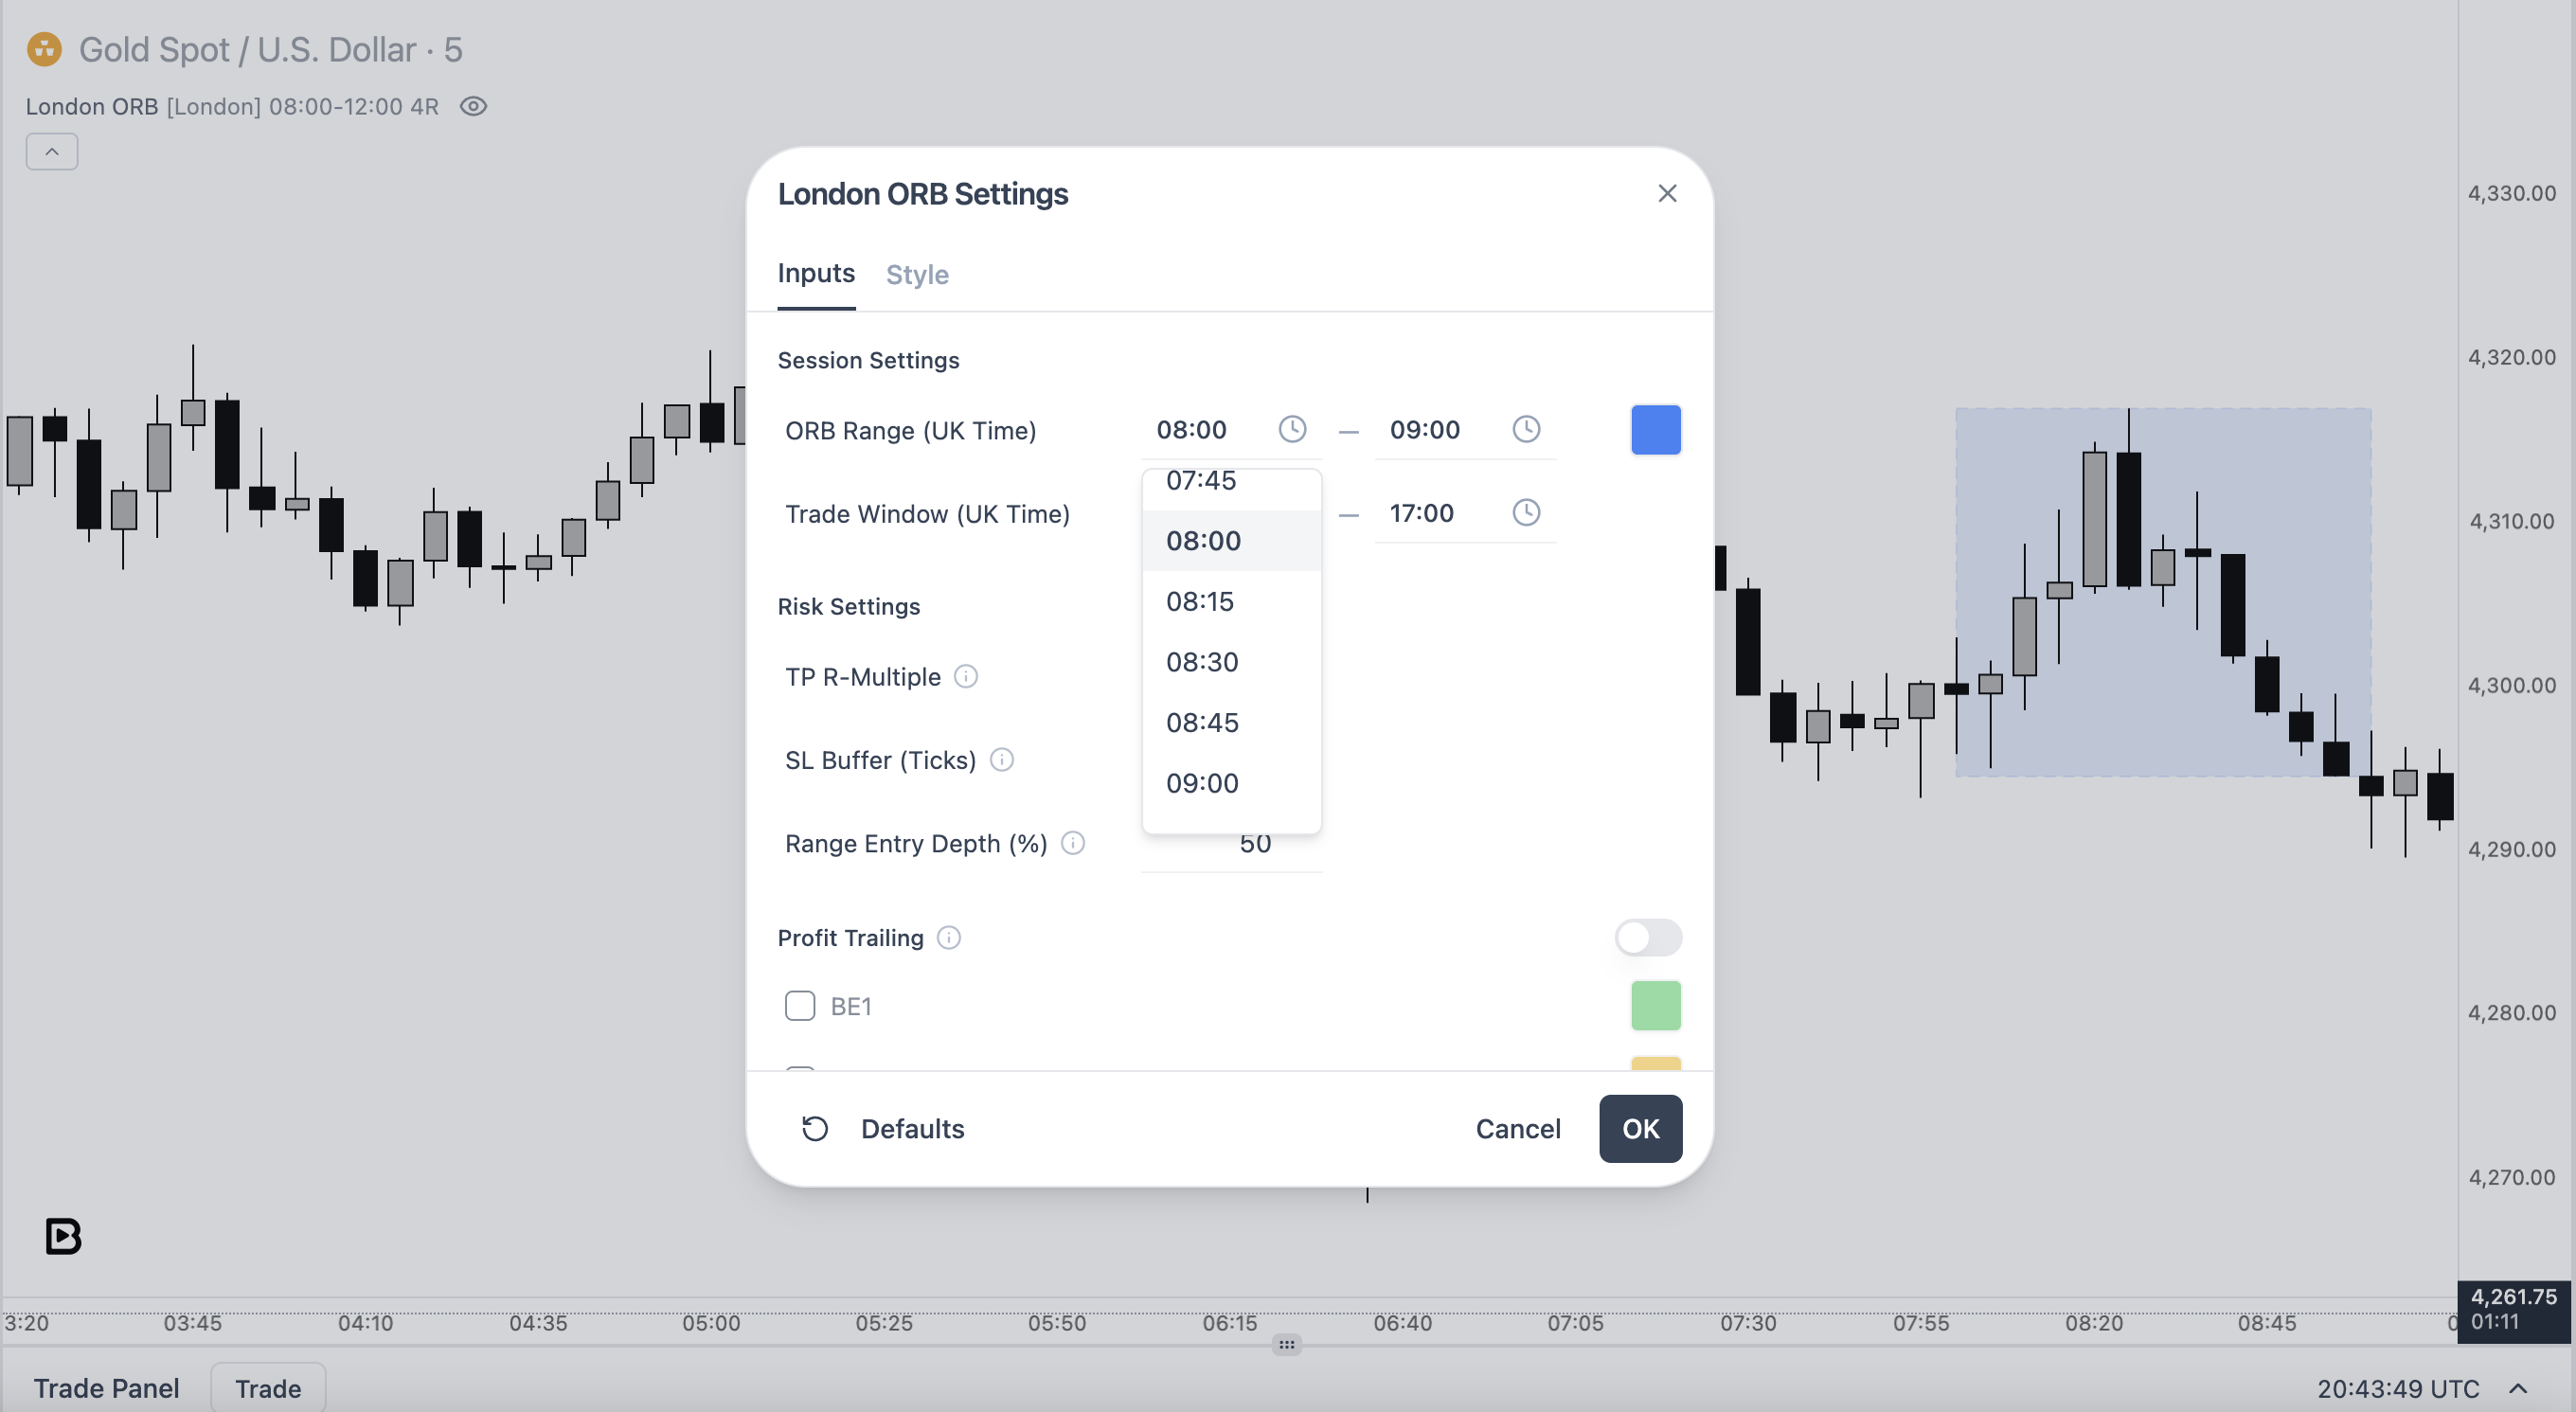
Task: Click clock icon beside Trade Window 17:00
Action: 1526,513
